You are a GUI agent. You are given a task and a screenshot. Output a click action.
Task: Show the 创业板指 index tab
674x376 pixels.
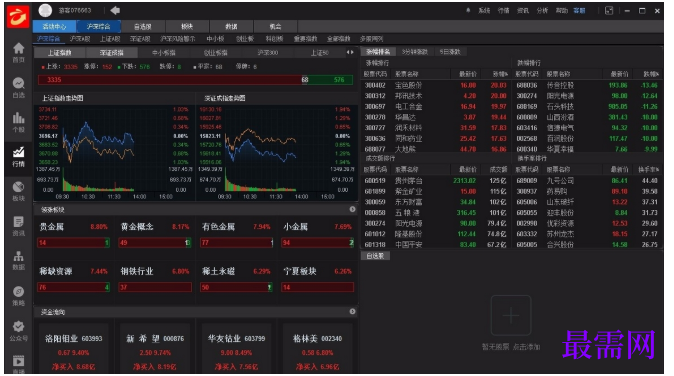click(216, 53)
